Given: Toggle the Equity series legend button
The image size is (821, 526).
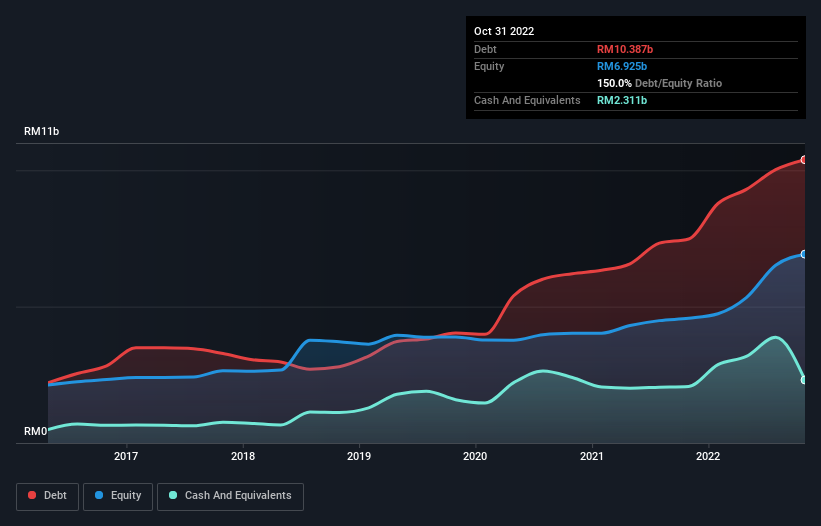Looking at the screenshot, I should [x=118, y=496].
